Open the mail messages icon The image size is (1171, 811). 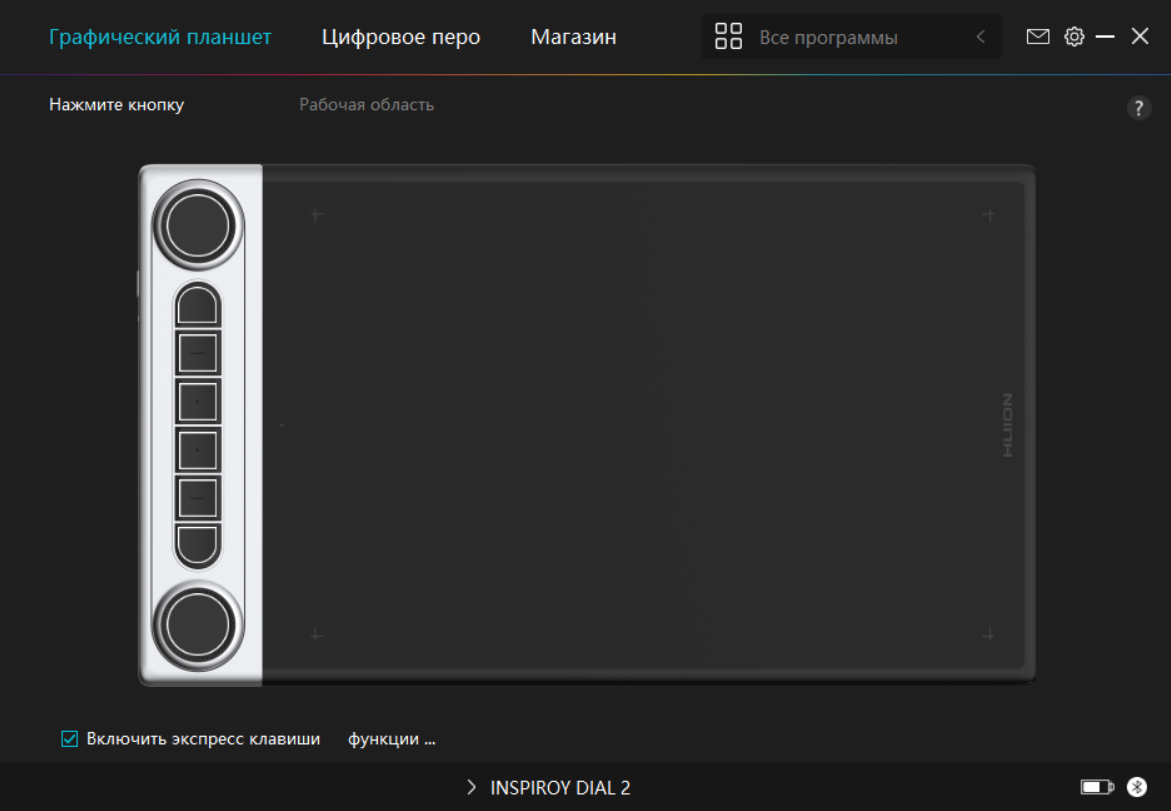pos(1038,37)
